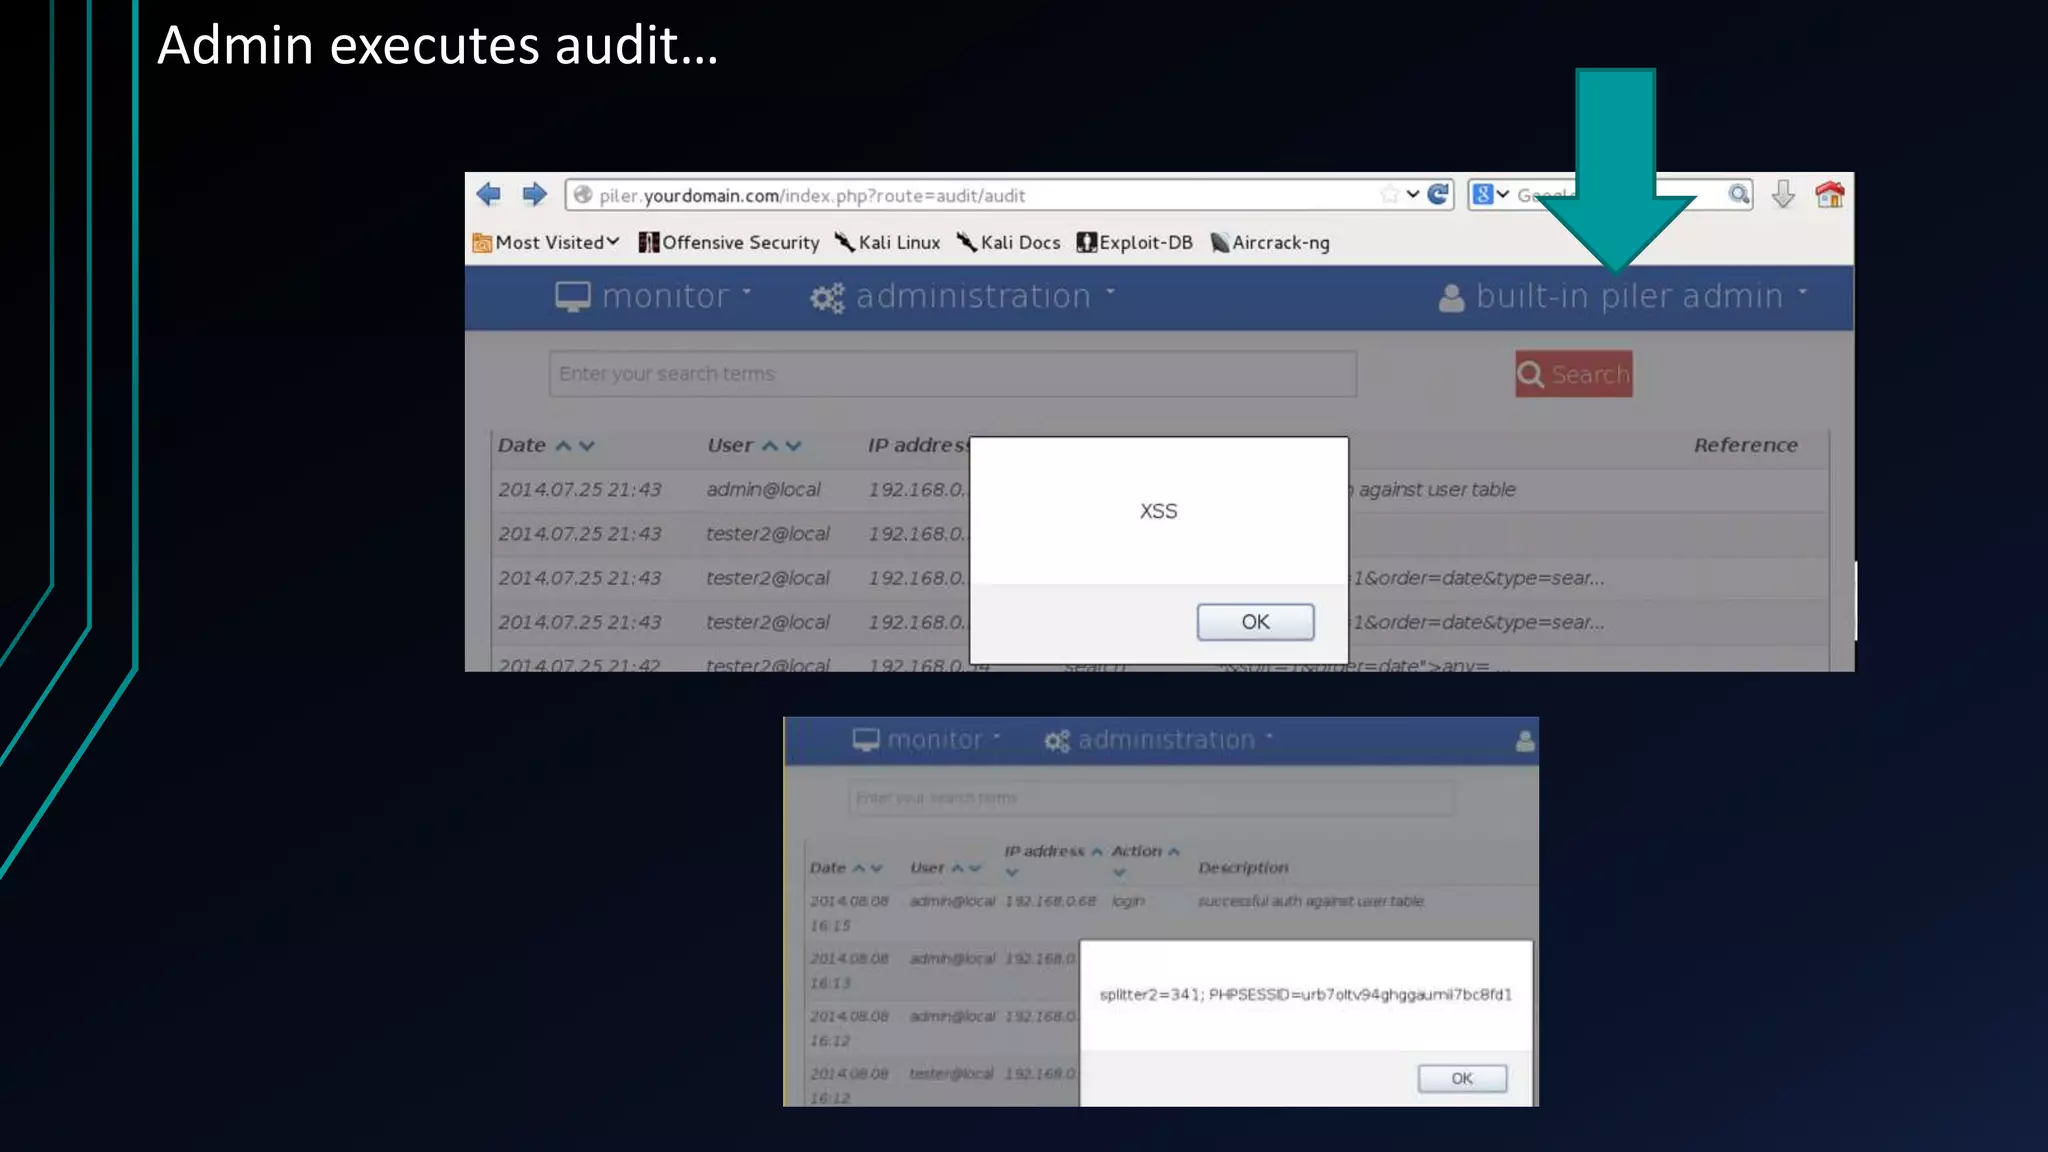Click the tester@local user cell in bottom table
Viewport: 2048px width, 1152px height.
tap(951, 1073)
